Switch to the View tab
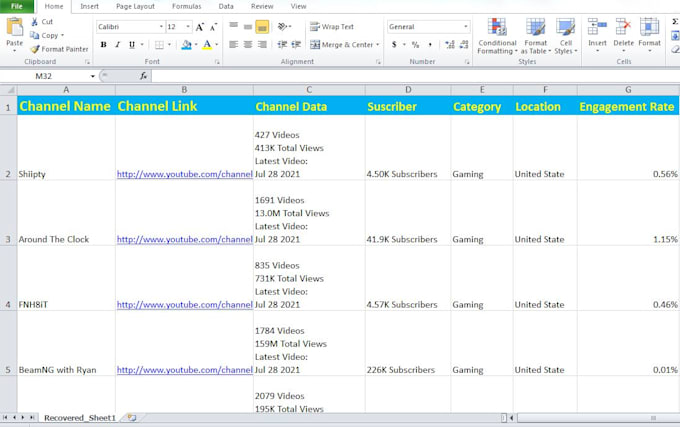This screenshot has width=680, height=427. coord(298,7)
